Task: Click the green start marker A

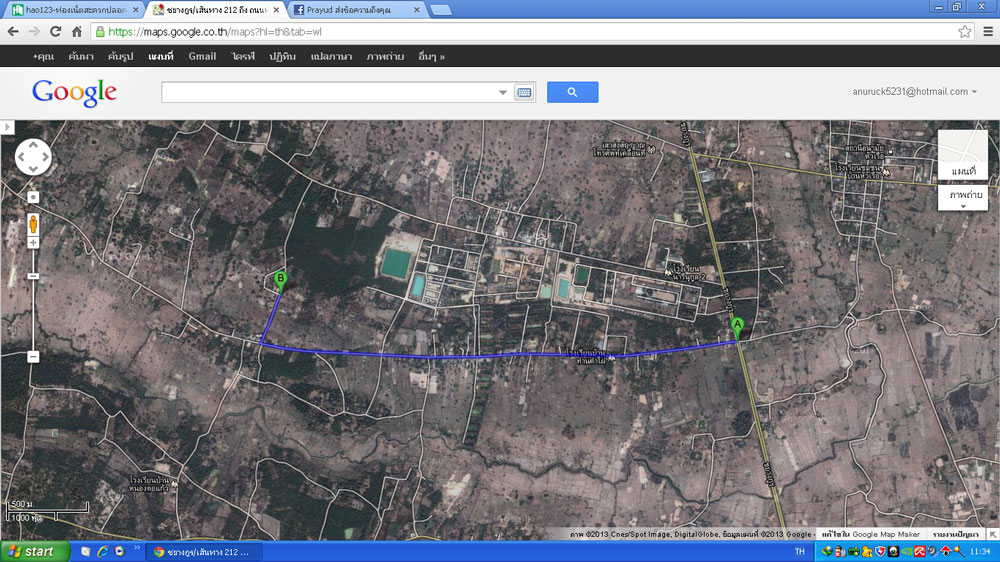Action: tap(738, 326)
